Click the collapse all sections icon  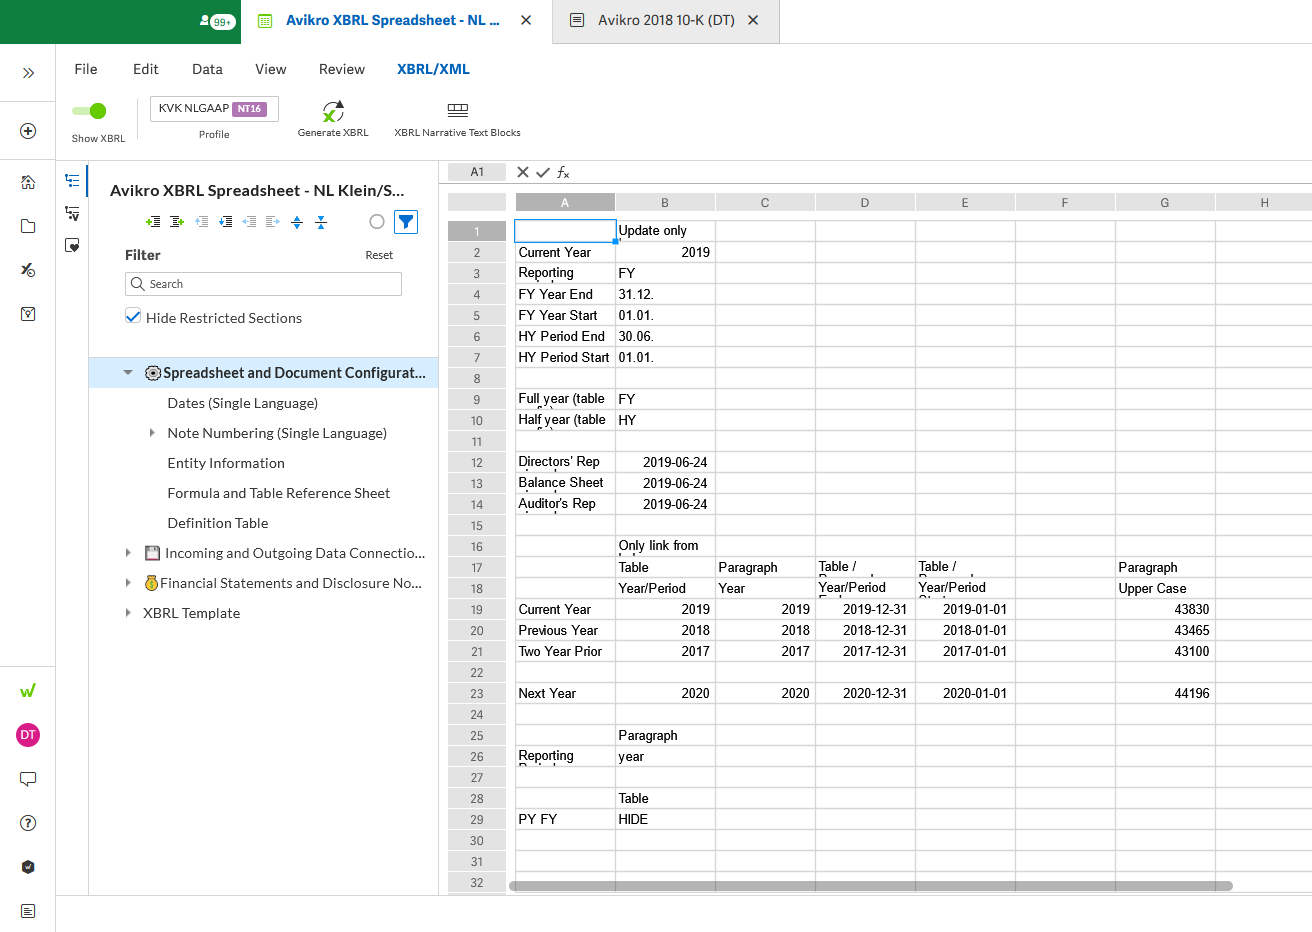pos(321,222)
